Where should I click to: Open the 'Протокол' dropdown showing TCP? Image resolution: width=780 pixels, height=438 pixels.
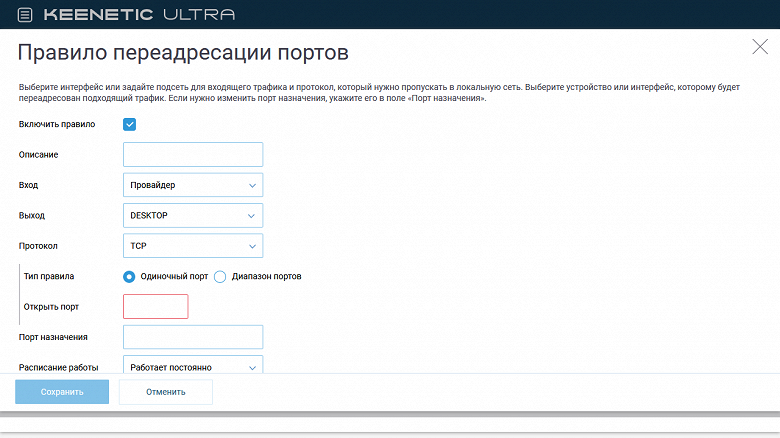[193, 246]
